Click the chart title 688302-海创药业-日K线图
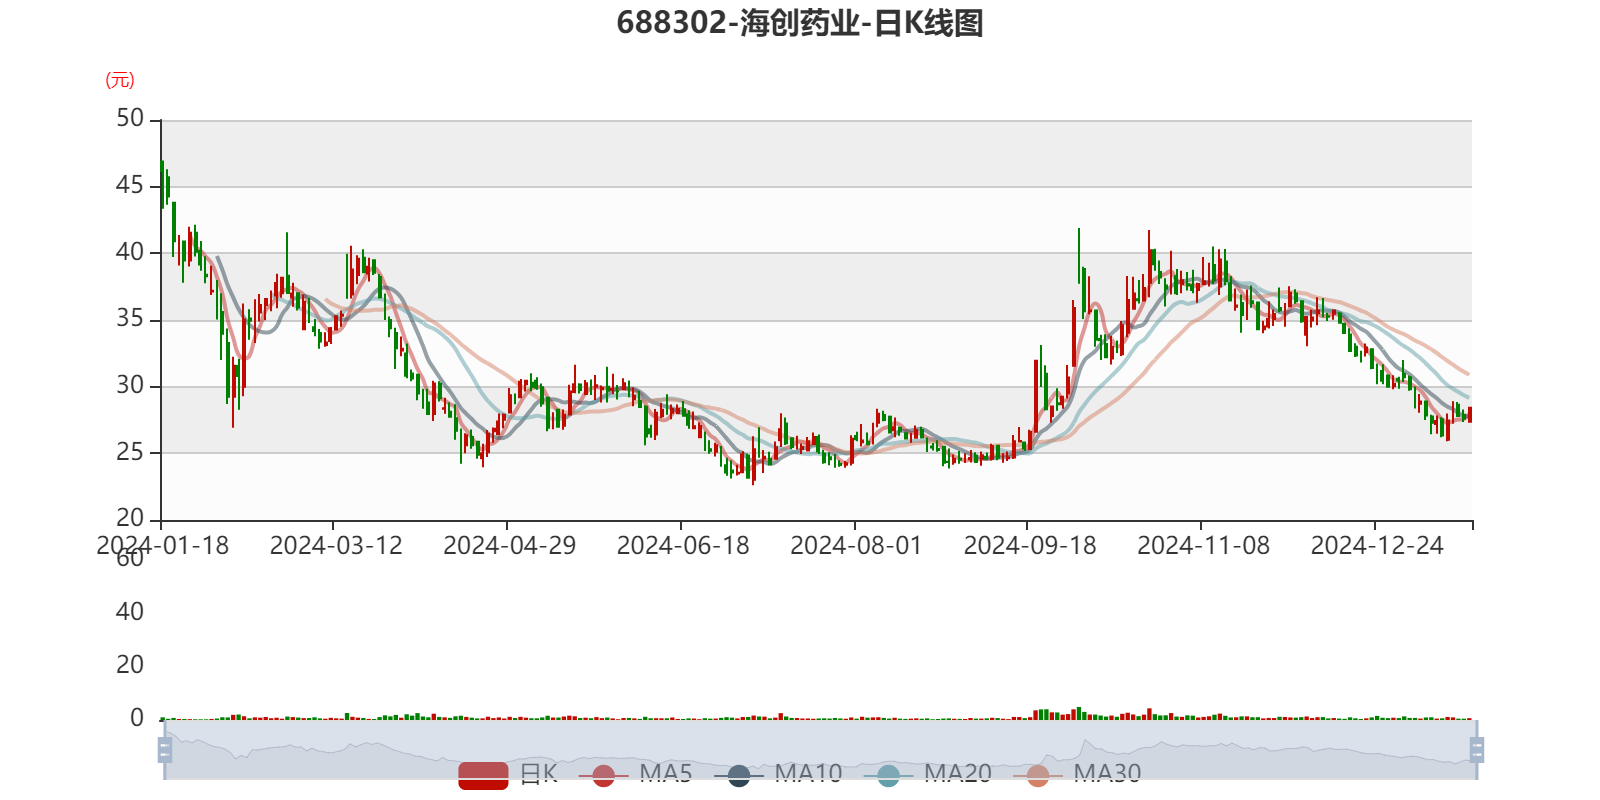The height and width of the screenshot is (800, 1600). [800, 22]
